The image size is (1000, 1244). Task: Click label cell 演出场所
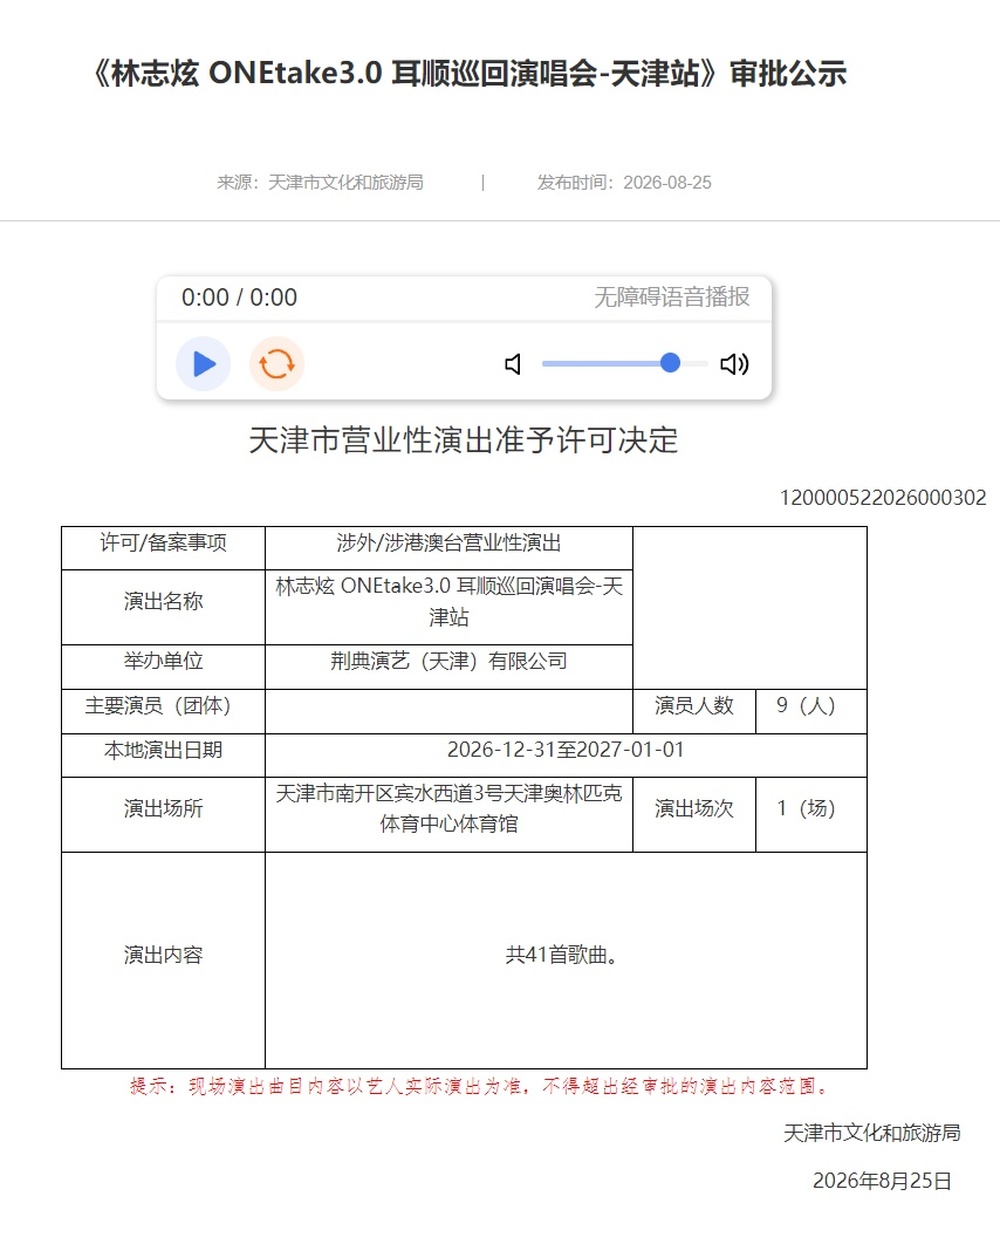[163, 814]
